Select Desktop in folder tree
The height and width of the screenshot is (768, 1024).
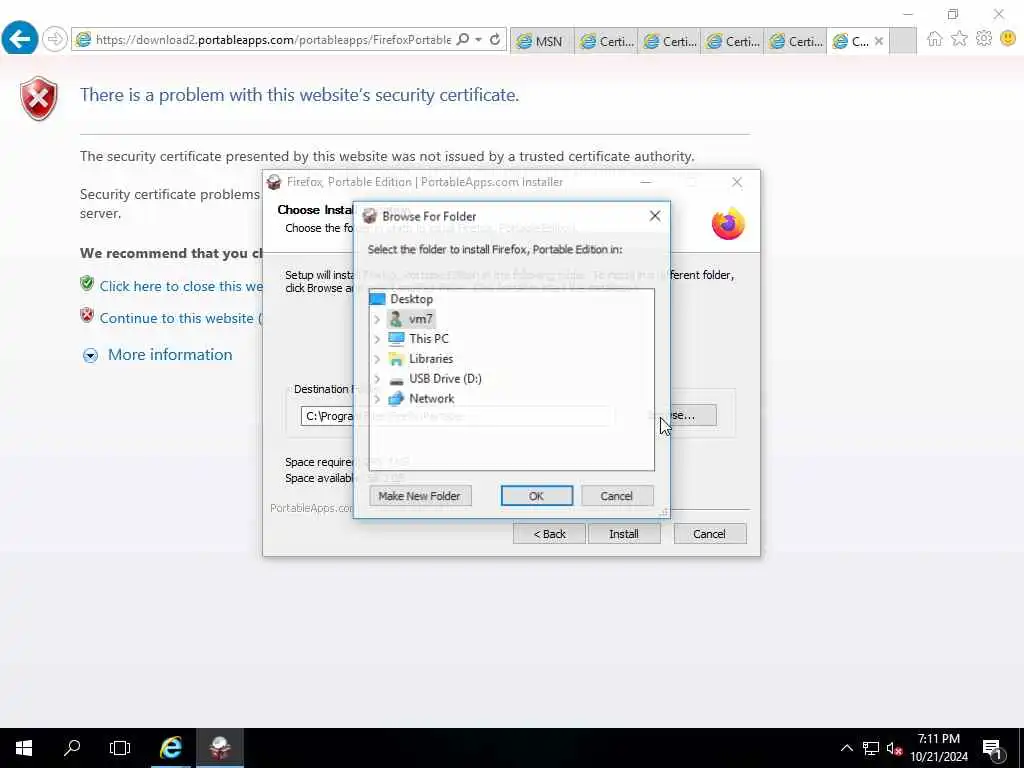(411, 299)
